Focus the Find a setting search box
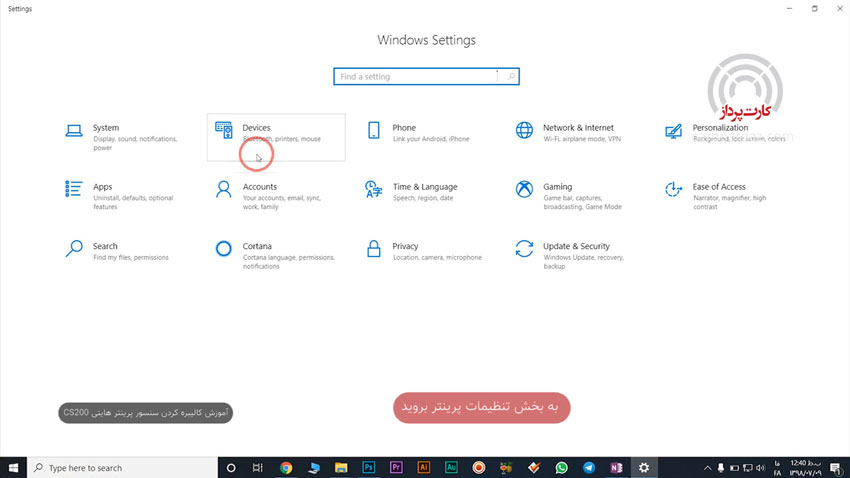 click(426, 76)
